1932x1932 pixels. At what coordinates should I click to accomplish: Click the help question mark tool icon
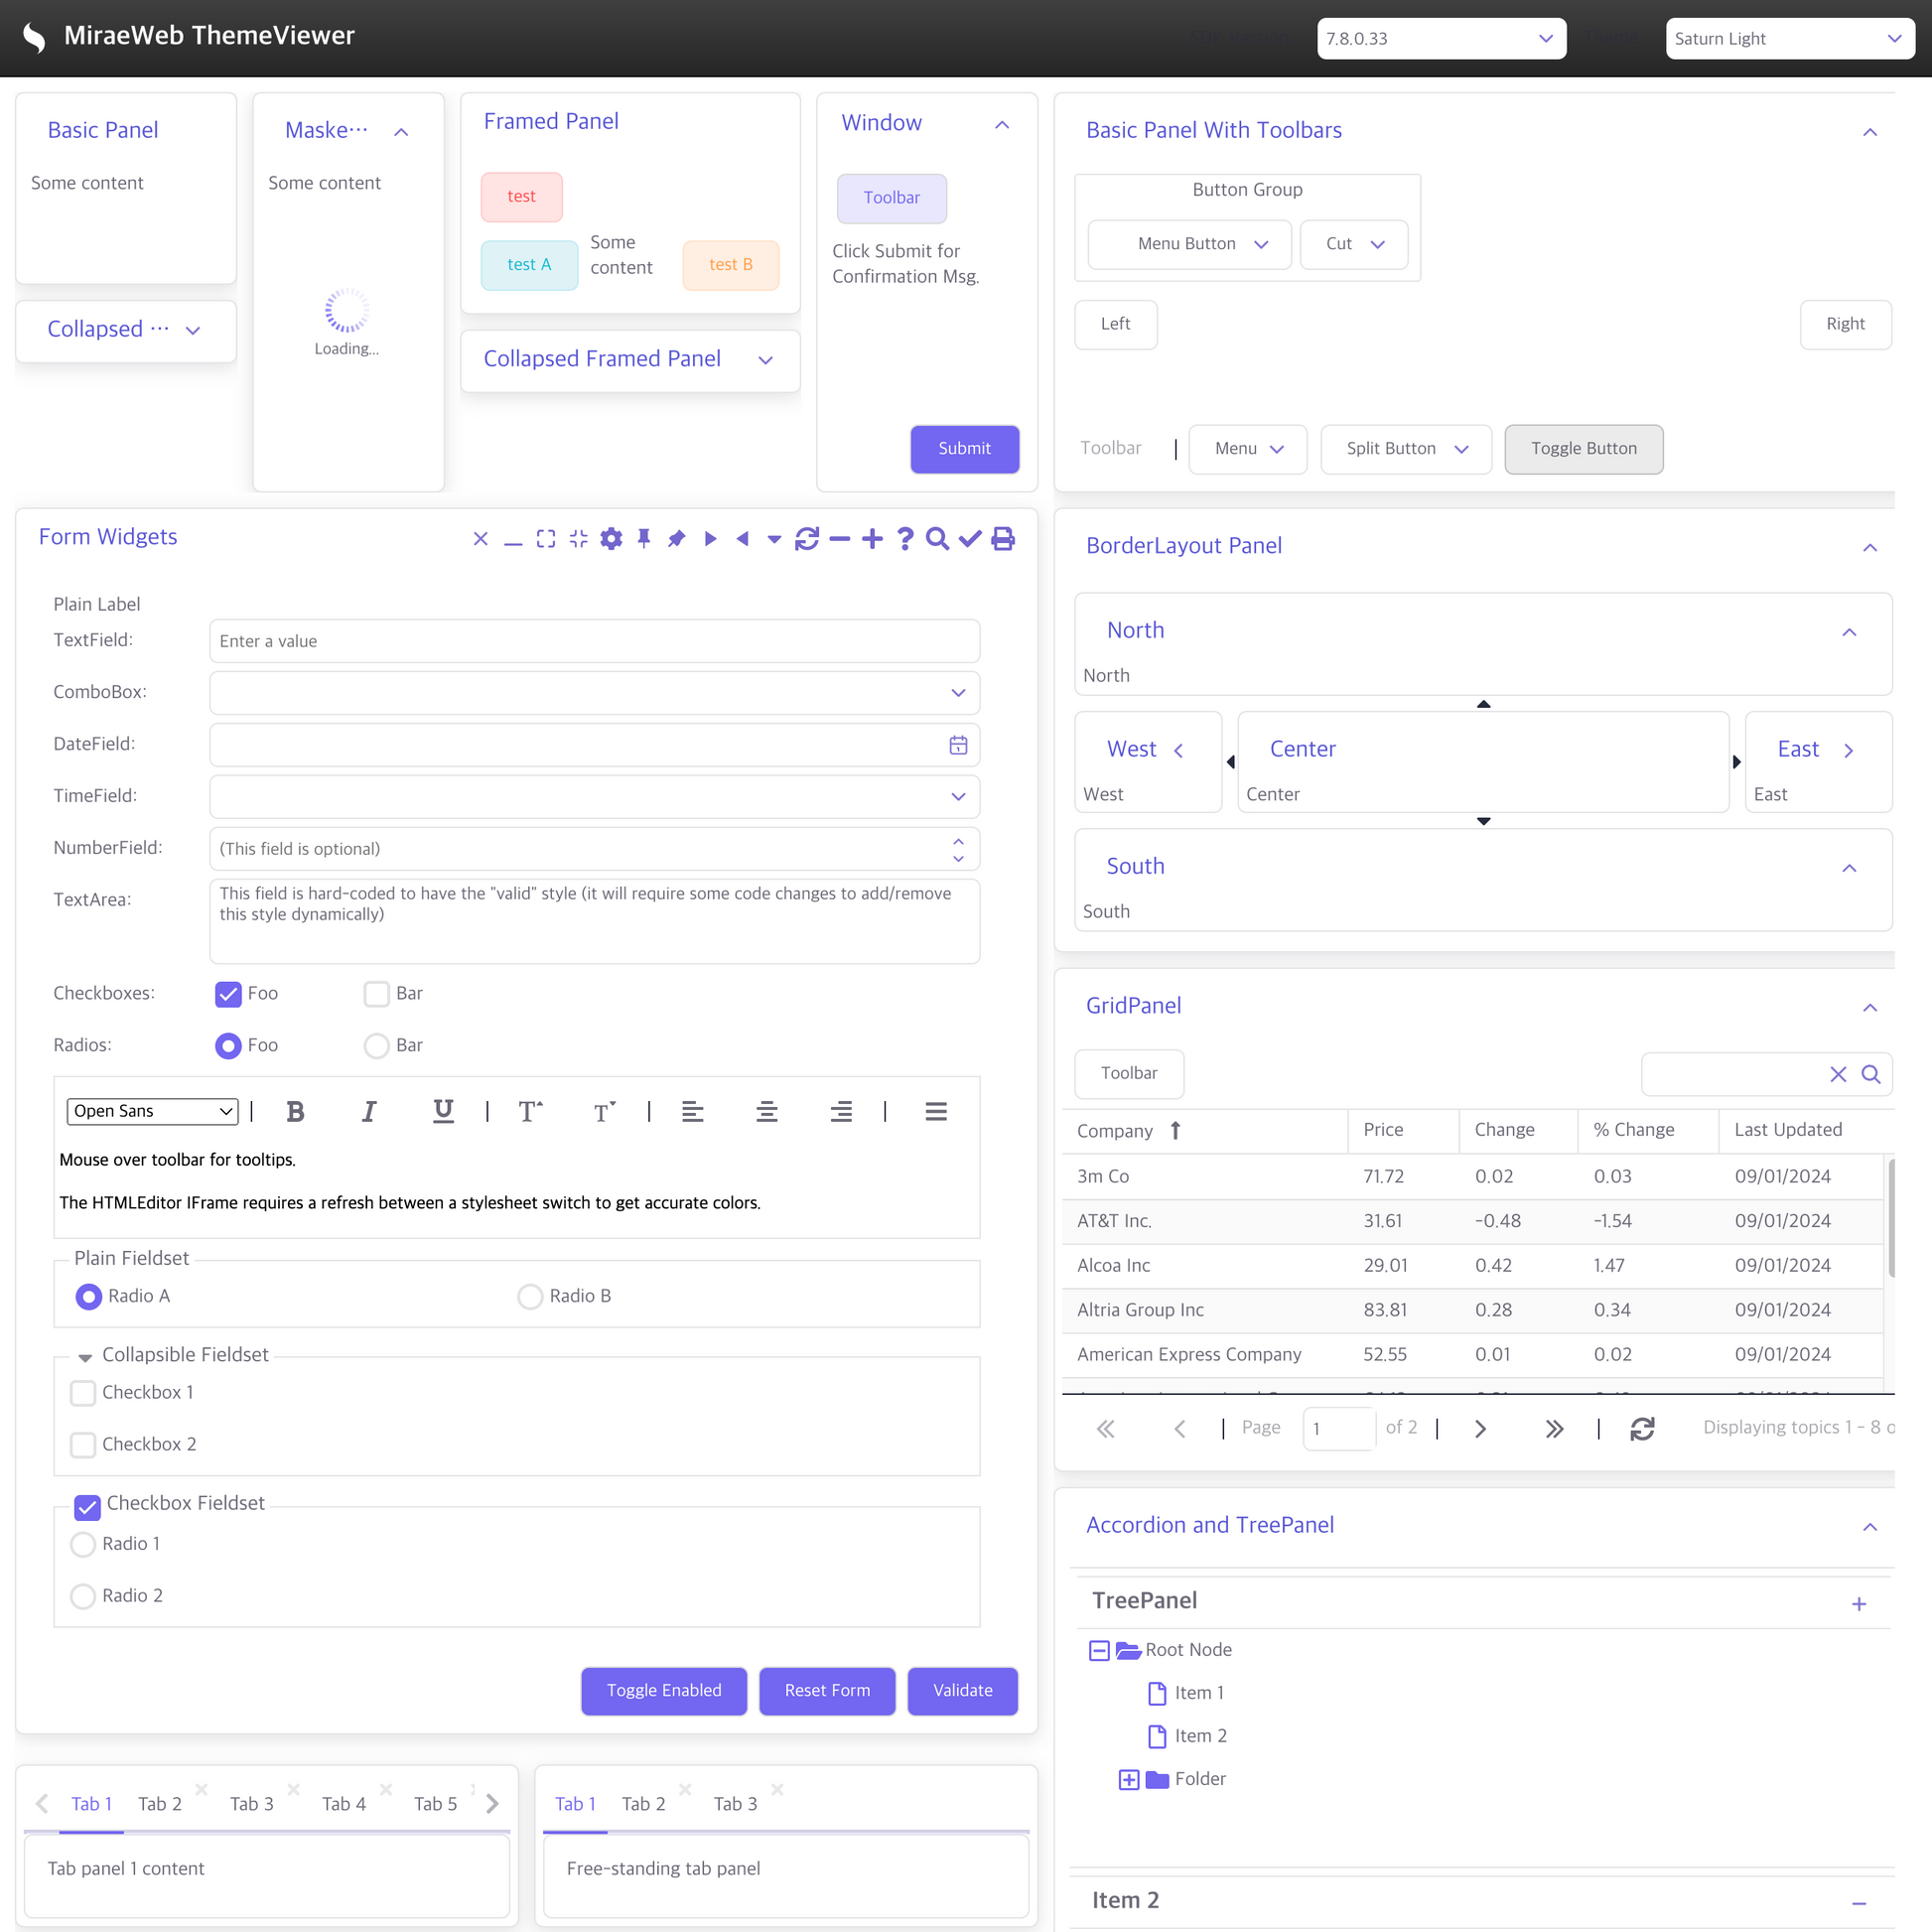pyautogui.click(x=905, y=539)
